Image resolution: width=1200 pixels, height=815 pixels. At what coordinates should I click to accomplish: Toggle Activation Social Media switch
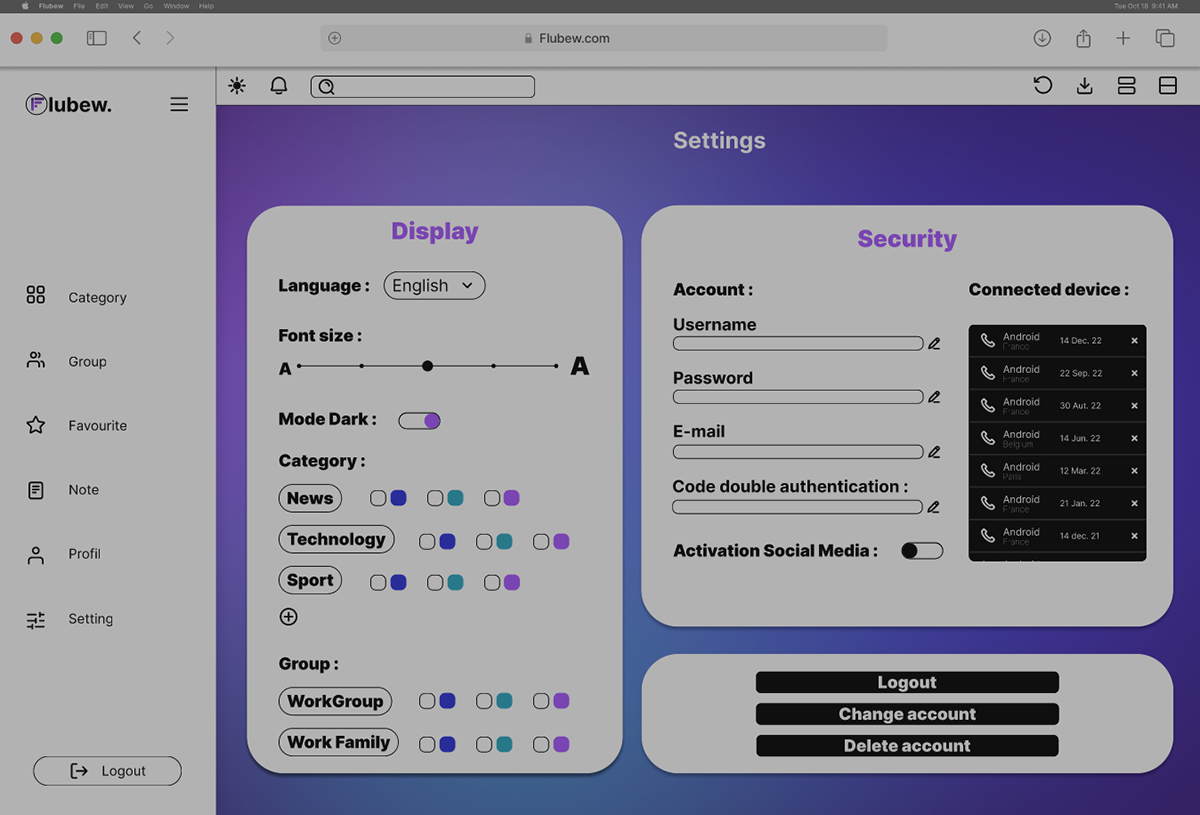coord(922,551)
